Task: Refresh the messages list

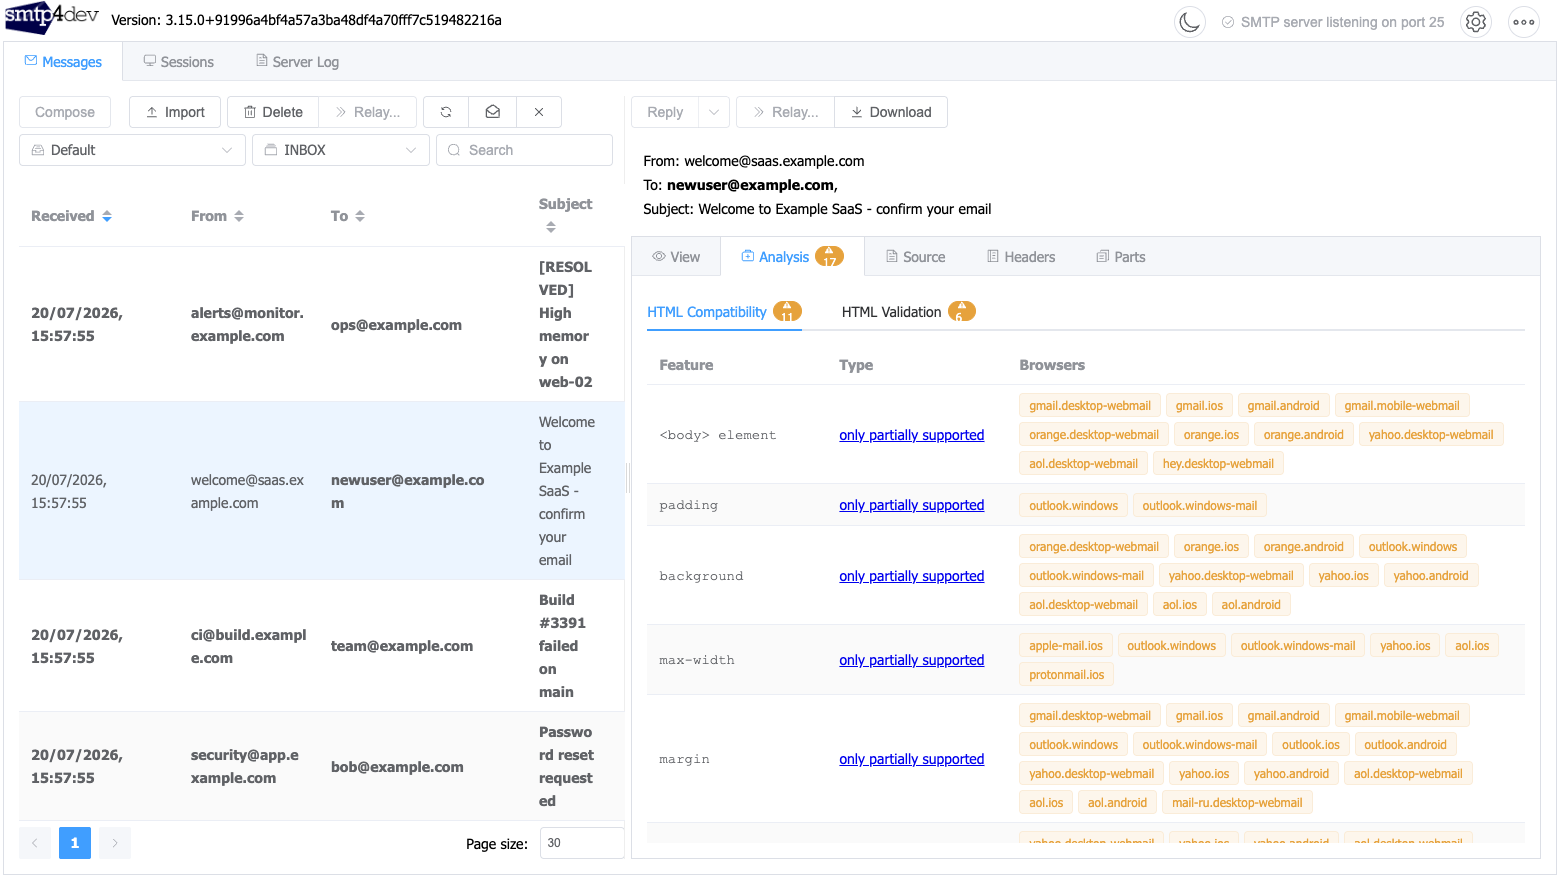Action: [x=446, y=112]
